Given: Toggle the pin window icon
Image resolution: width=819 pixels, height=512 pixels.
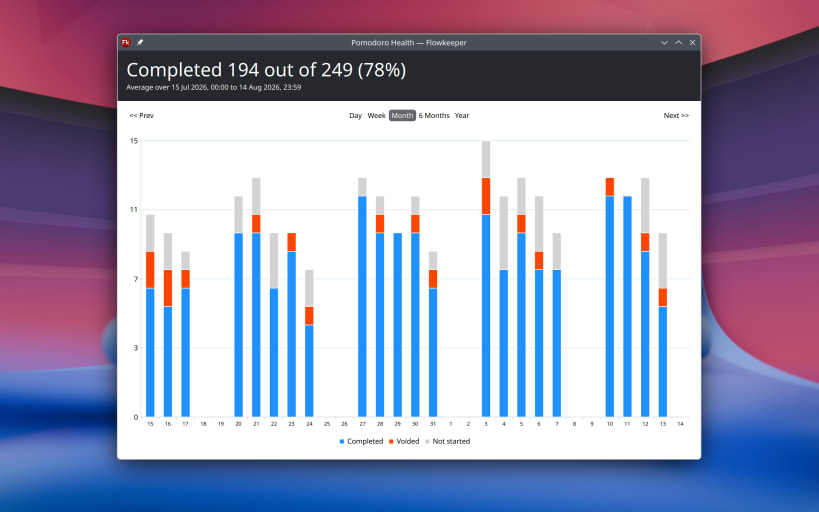Looking at the screenshot, I should coord(140,43).
